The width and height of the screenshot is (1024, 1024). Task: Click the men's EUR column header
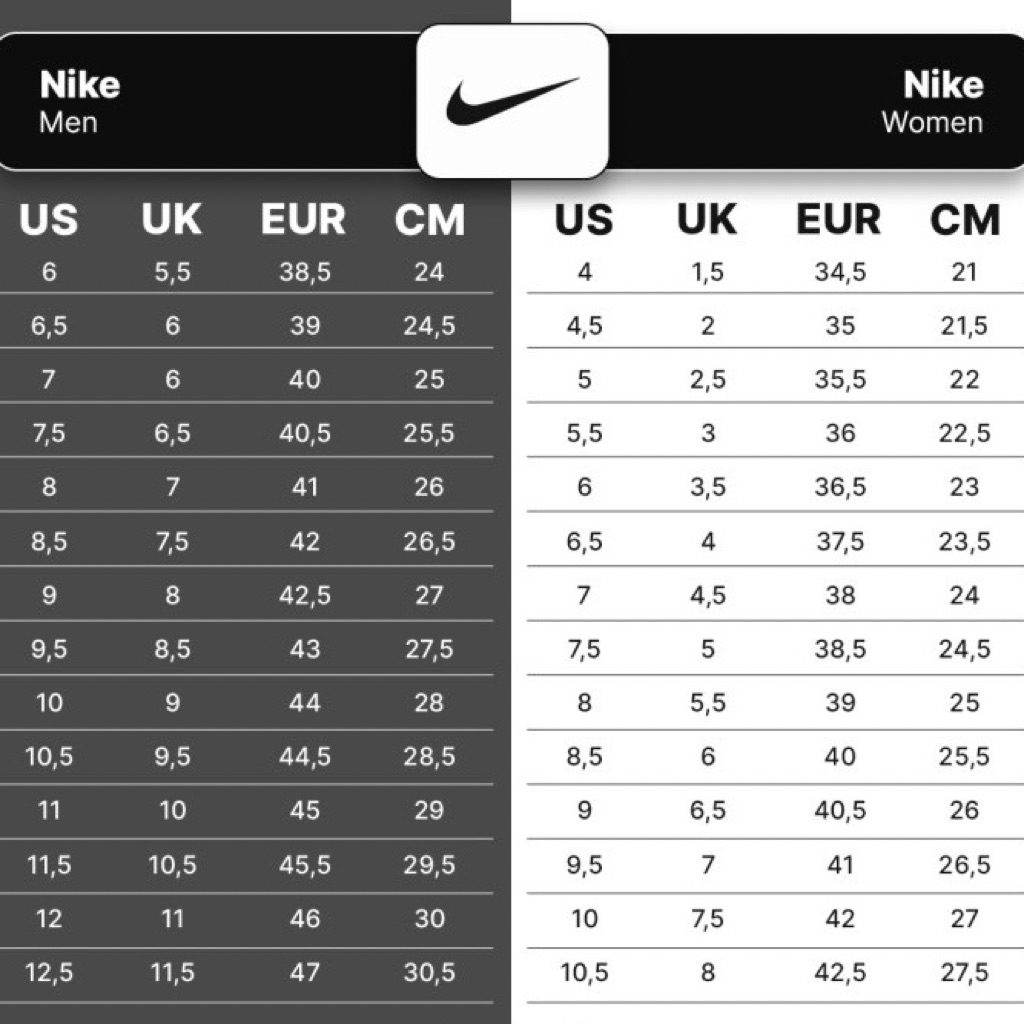coord(303,220)
